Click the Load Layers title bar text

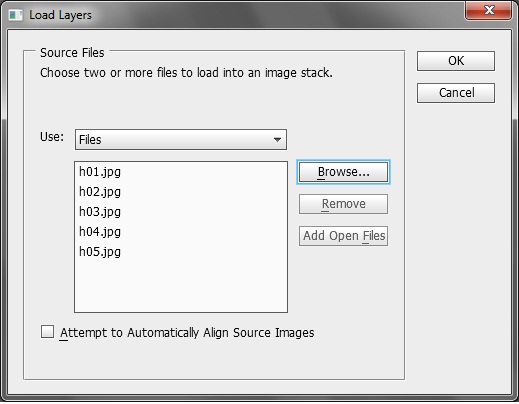pyautogui.click(x=60, y=15)
